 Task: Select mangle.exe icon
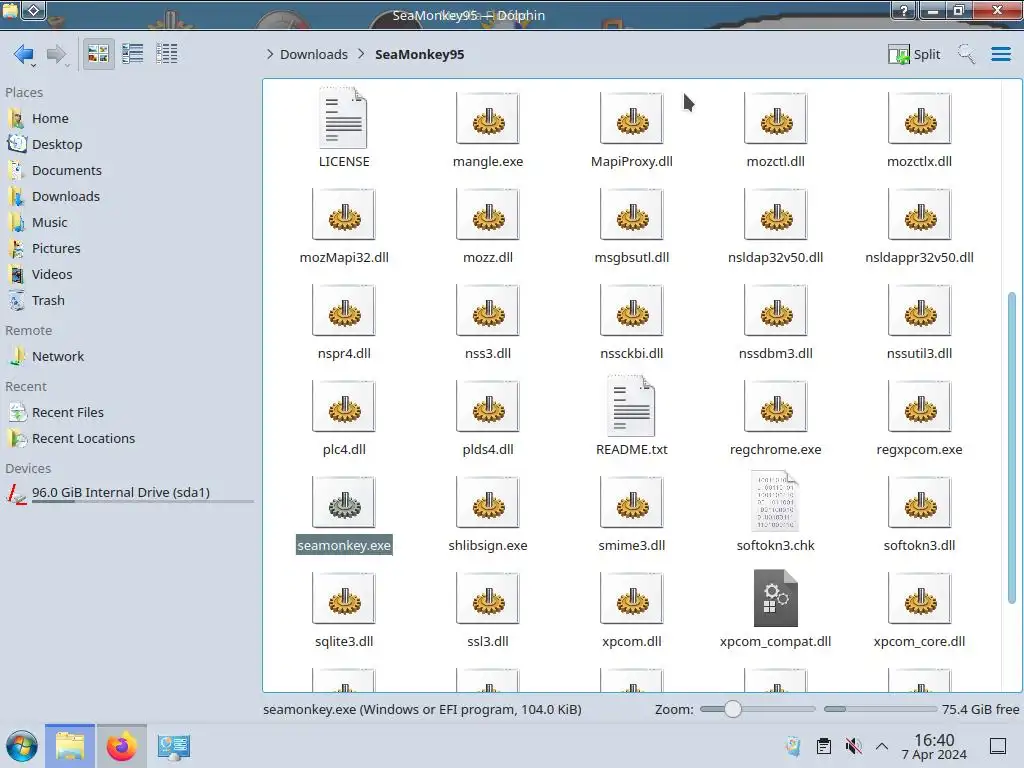click(x=488, y=118)
